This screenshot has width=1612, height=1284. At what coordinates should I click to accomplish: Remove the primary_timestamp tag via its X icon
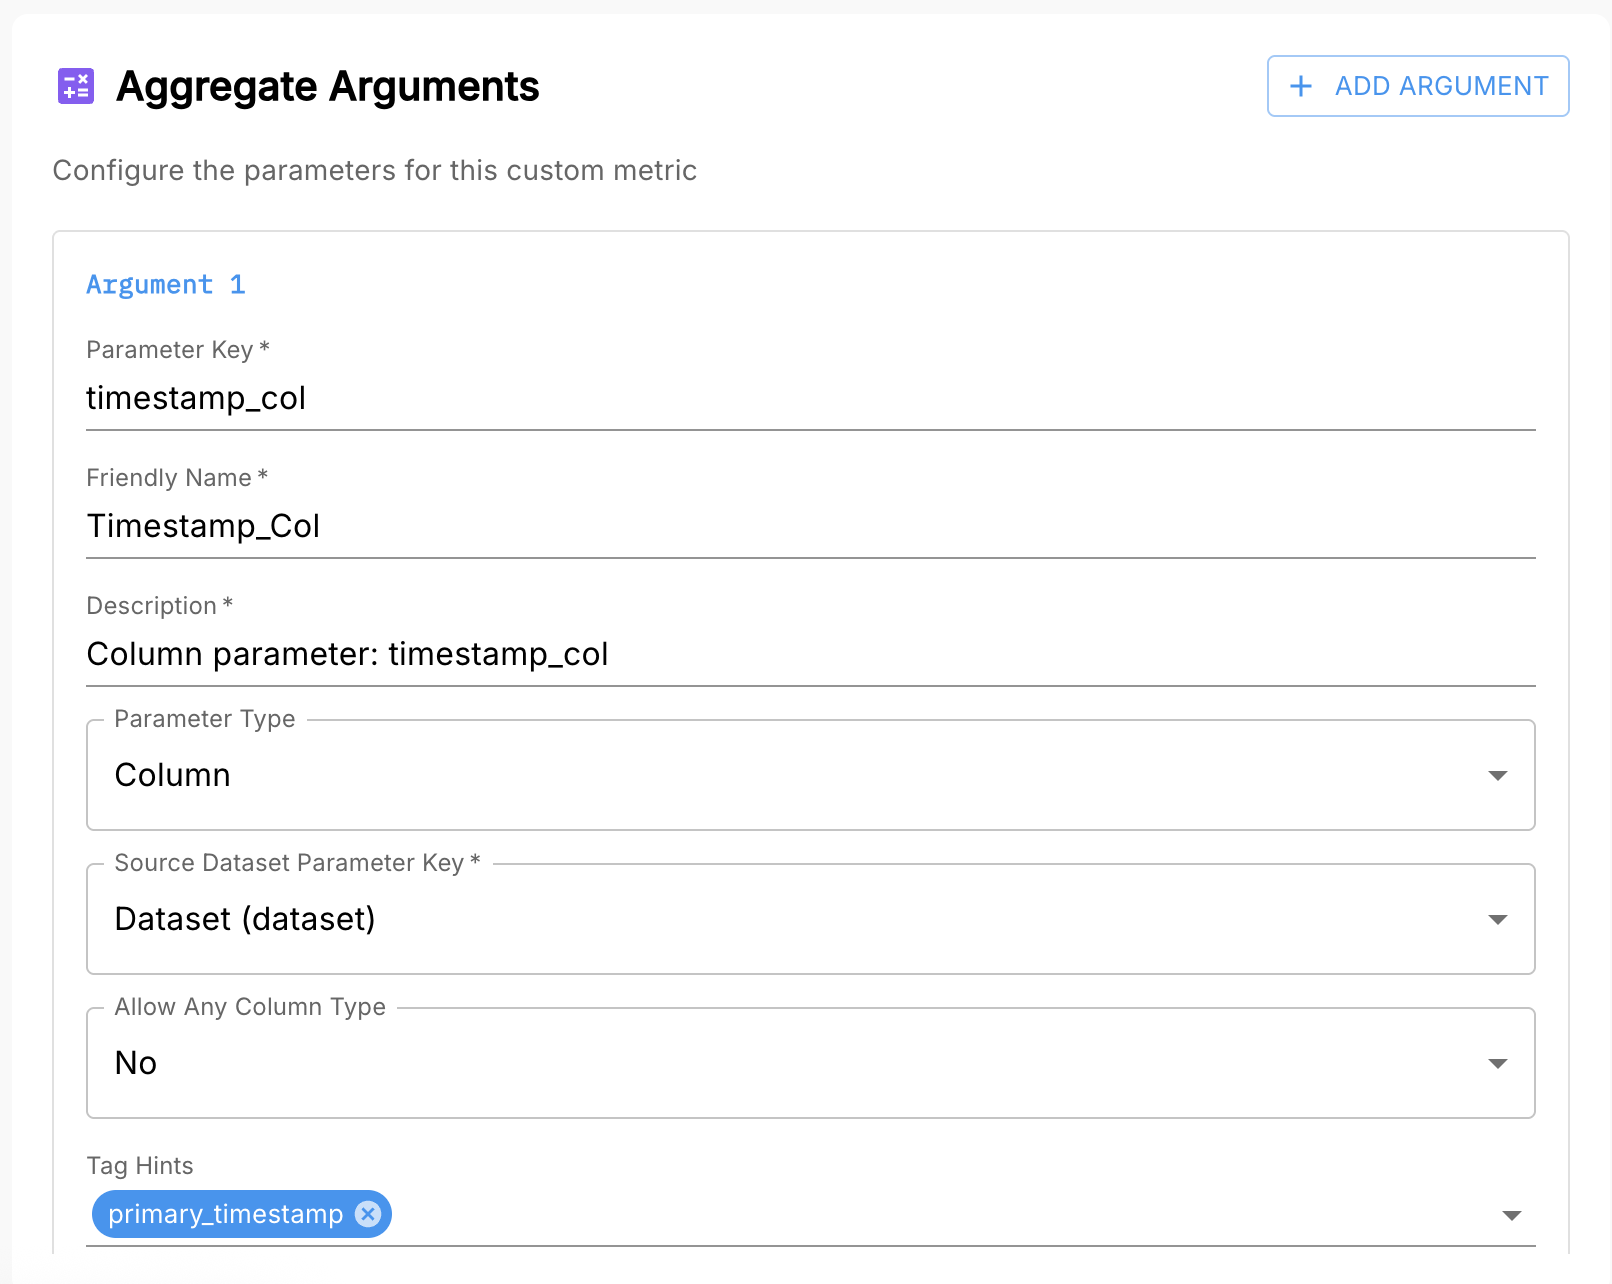click(368, 1214)
